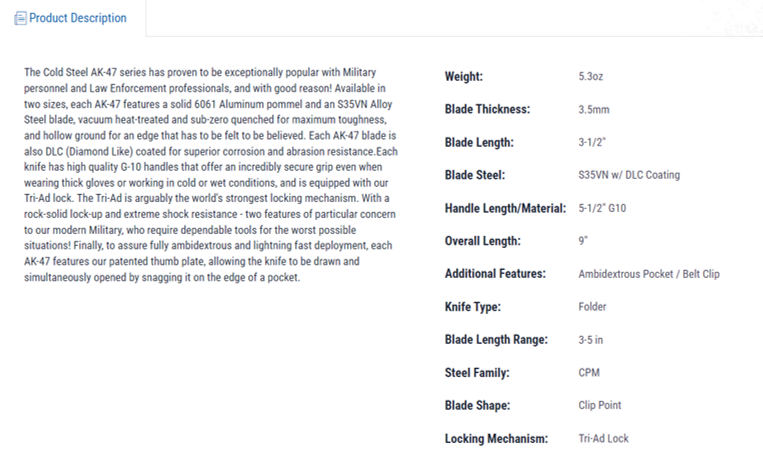
Task: Select the 3.5mm thickness value
Action: [594, 110]
